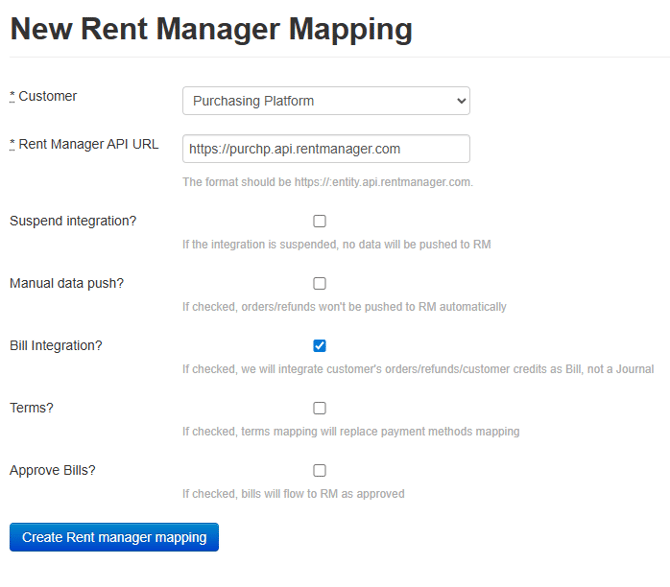This screenshot has height=587, width=670.
Task: Enable the Approve Bills checkbox
Action: pyautogui.click(x=320, y=470)
